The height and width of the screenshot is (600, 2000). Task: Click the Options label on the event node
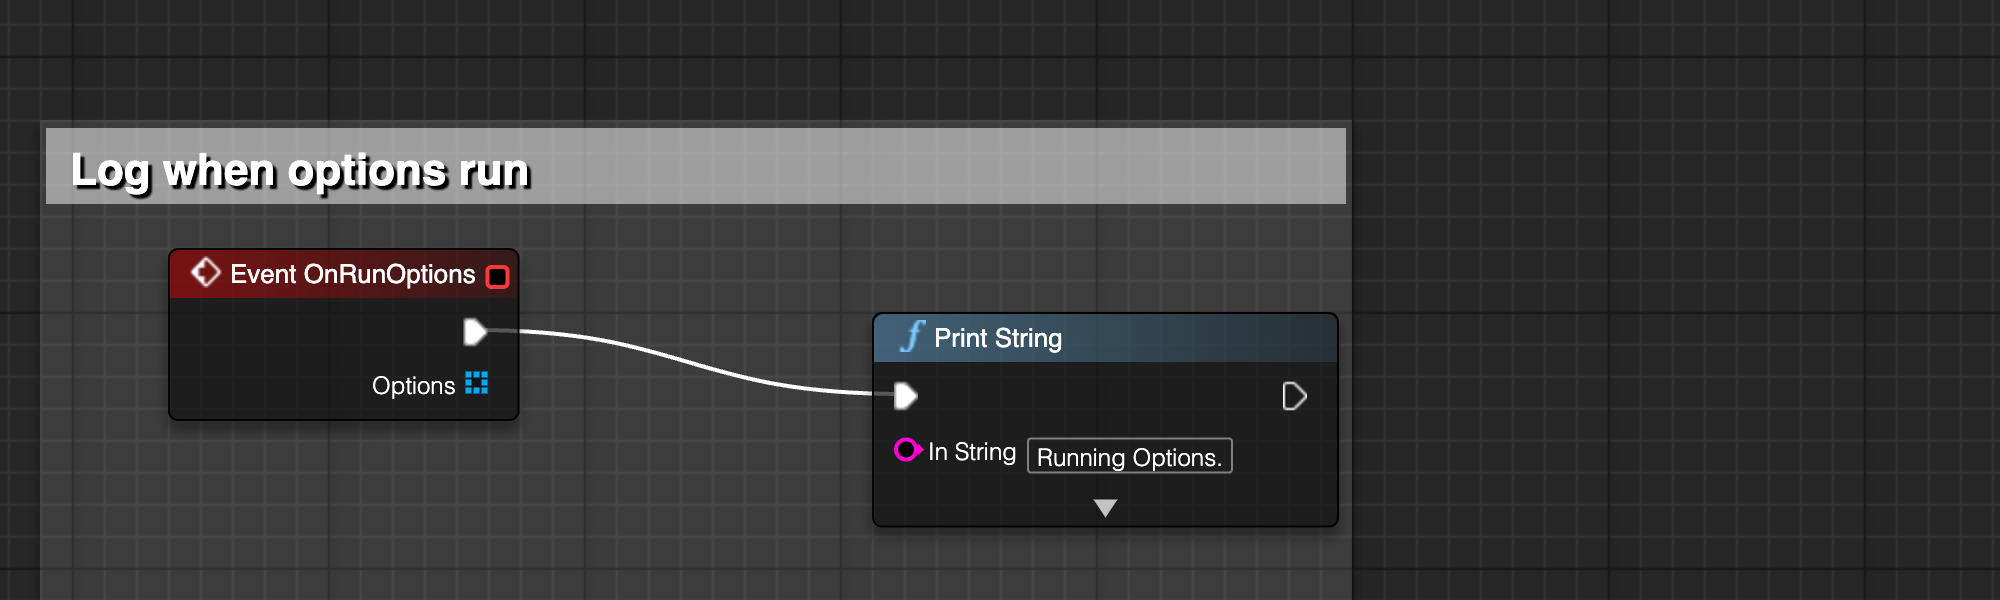point(413,385)
